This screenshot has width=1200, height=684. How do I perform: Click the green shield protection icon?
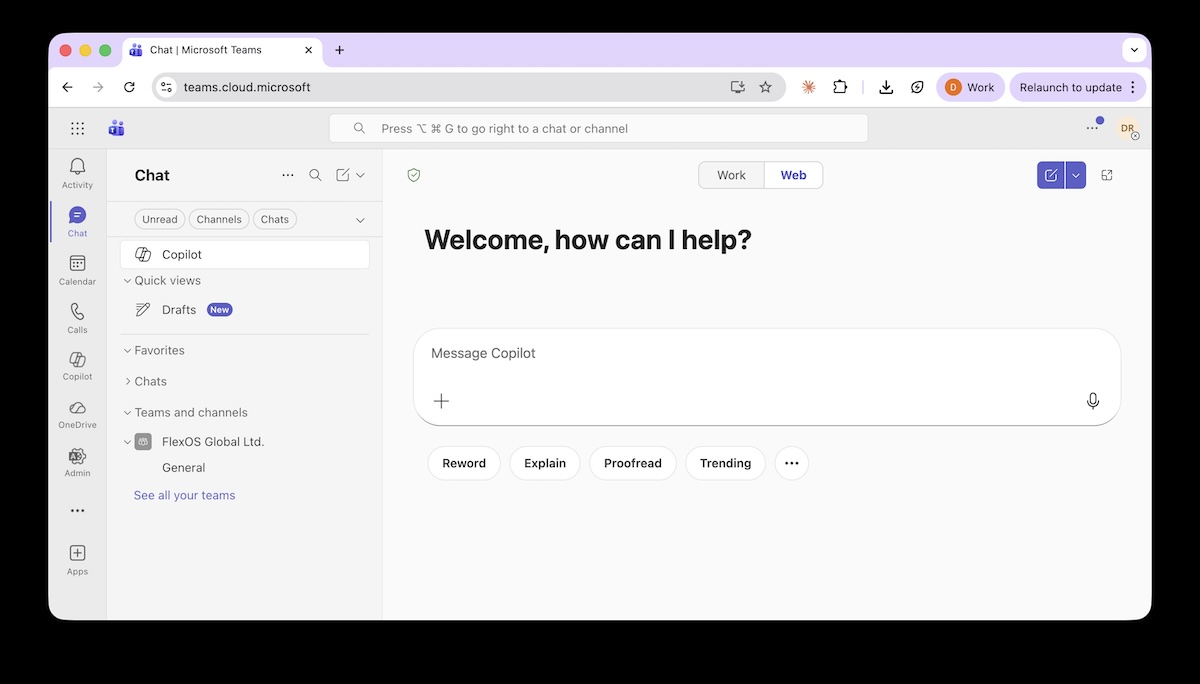[414, 175]
